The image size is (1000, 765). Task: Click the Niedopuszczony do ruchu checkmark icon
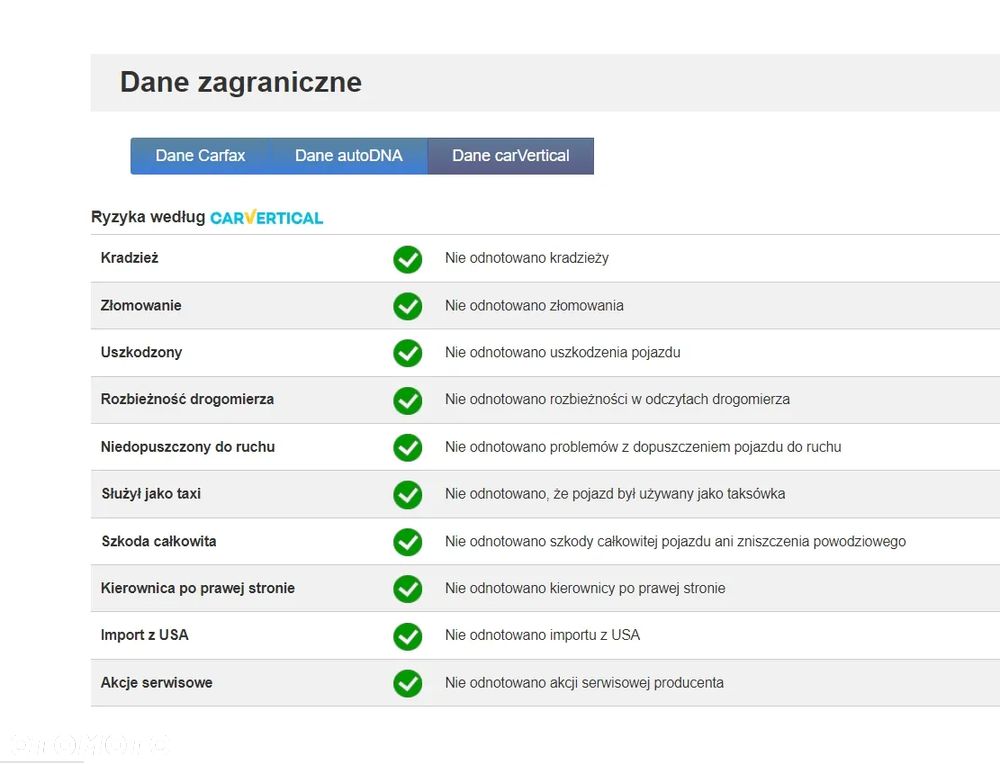407,447
